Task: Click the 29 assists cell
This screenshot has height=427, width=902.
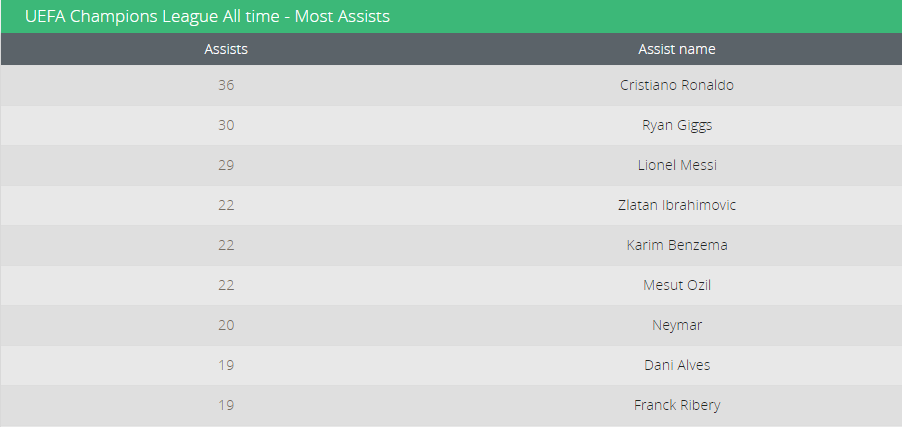Action: click(x=226, y=165)
